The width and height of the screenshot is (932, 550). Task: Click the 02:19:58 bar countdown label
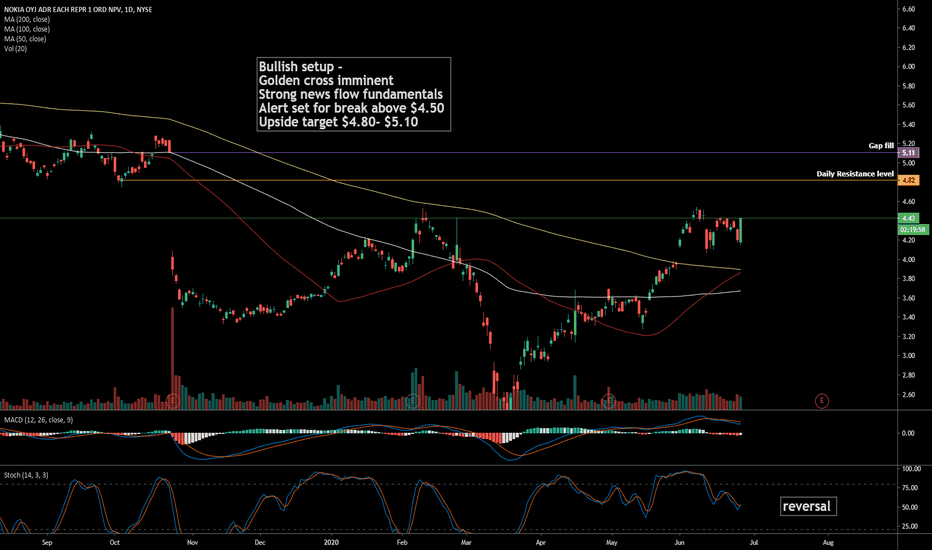pos(912,229)
